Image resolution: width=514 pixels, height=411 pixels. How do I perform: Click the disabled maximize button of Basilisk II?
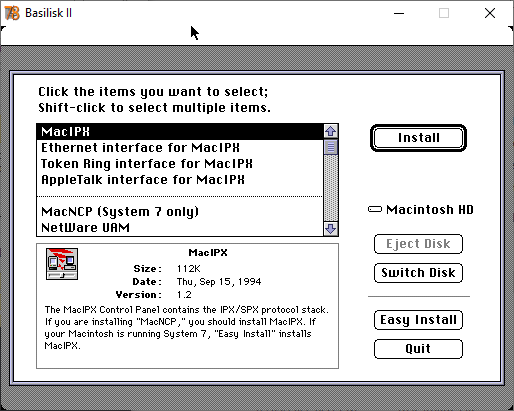point(444,13)
